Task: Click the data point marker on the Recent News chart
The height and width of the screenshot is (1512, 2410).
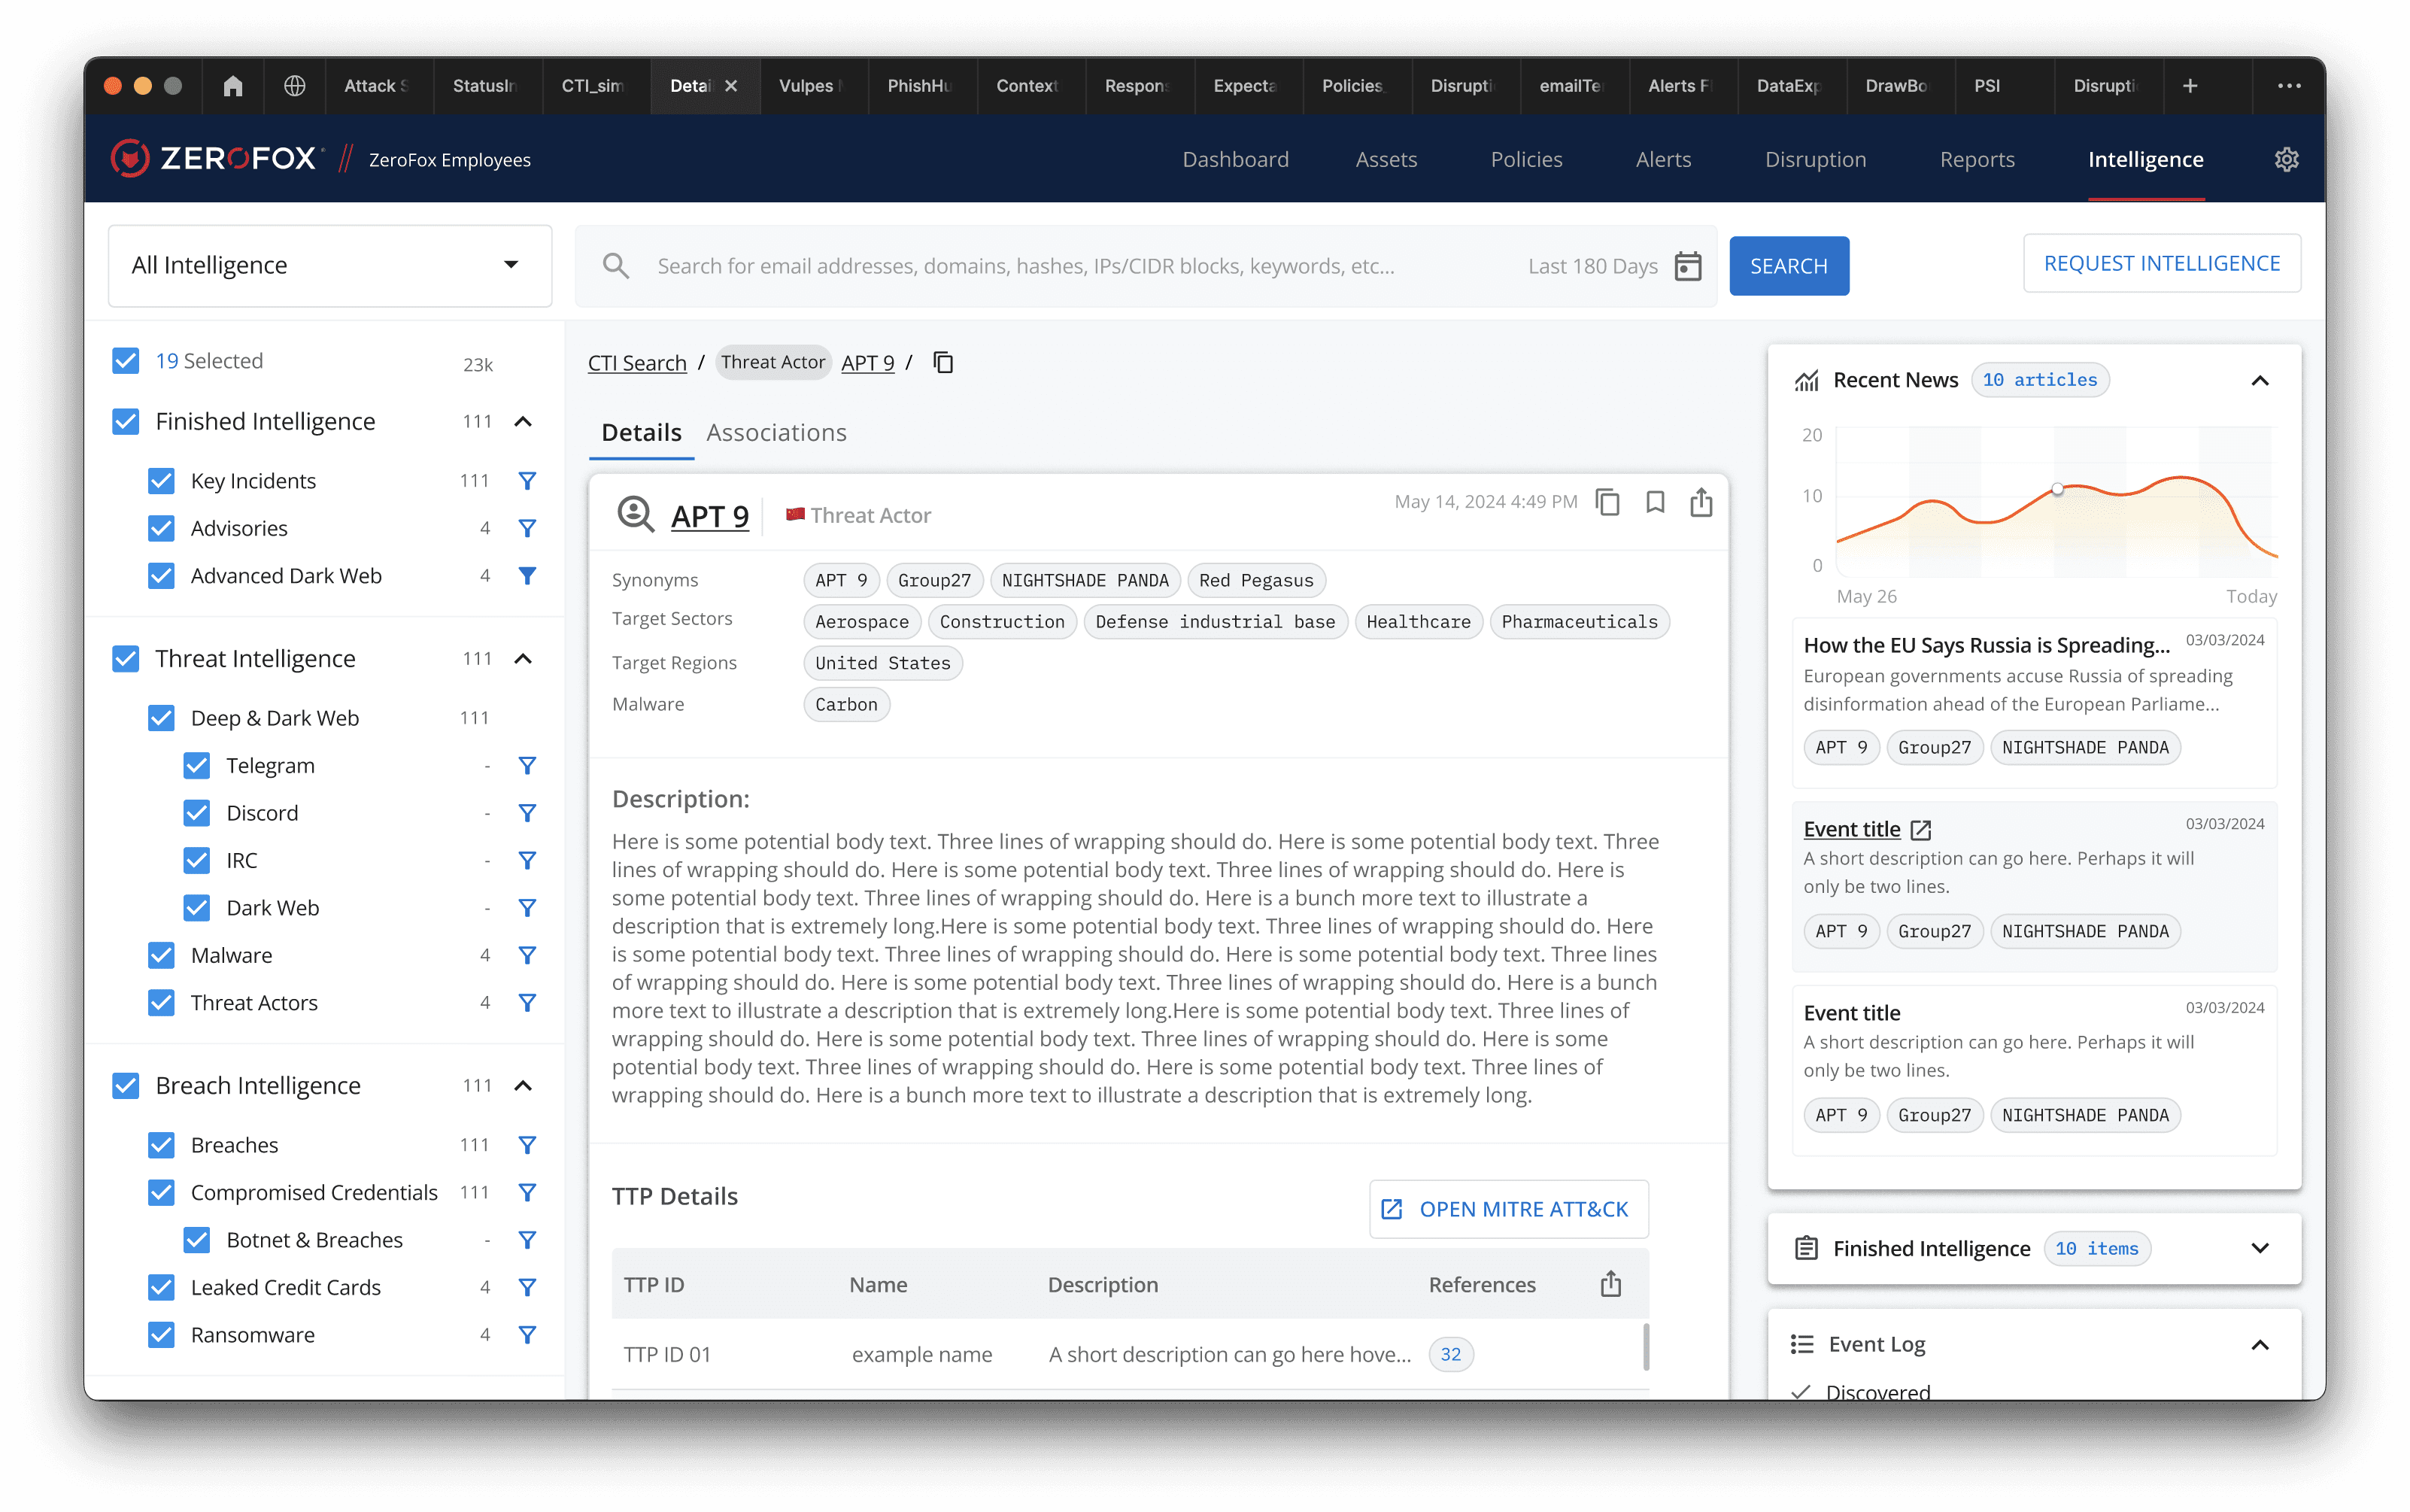Action: tap(2057, 490)
